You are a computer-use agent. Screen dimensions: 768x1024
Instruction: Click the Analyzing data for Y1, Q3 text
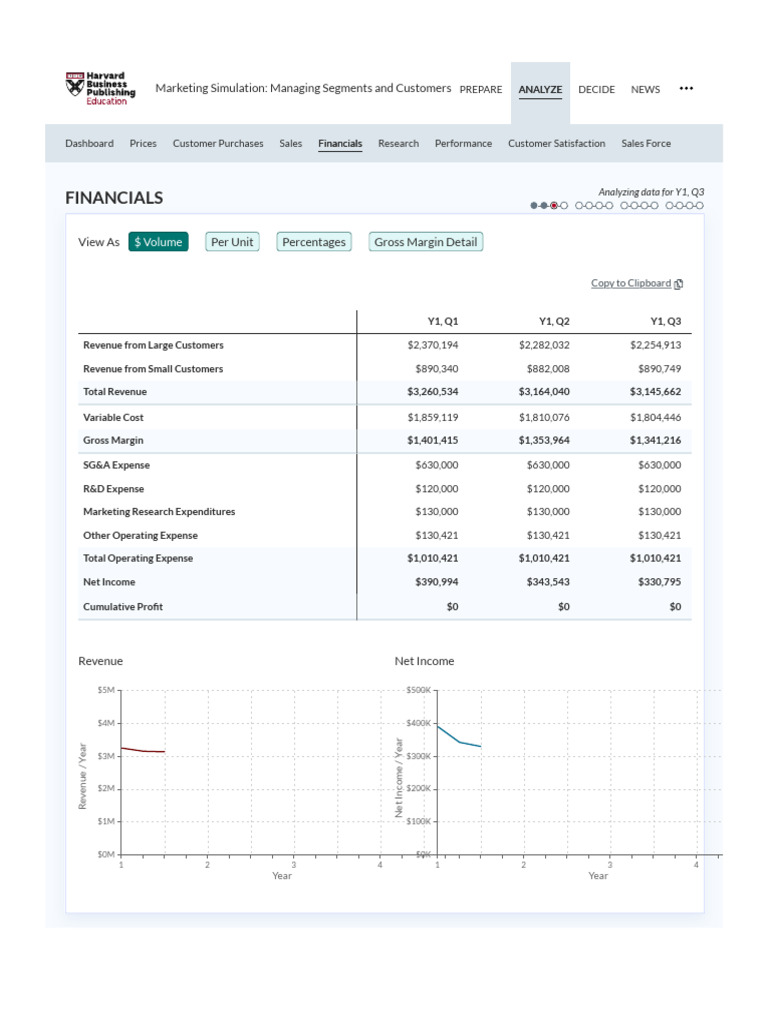[x=651, y=192]
